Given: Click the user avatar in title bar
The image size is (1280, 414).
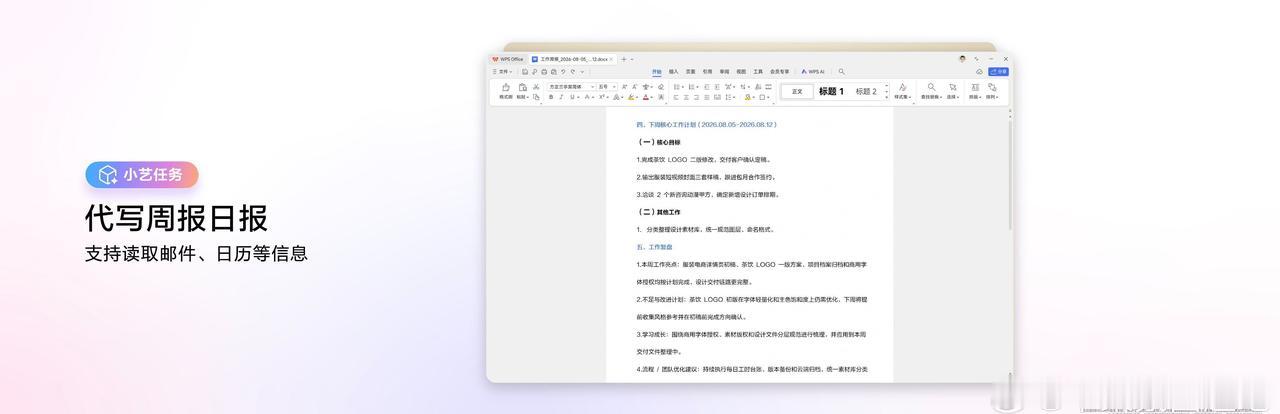Looking at the screenshot, I should click(x=962, y=59).
